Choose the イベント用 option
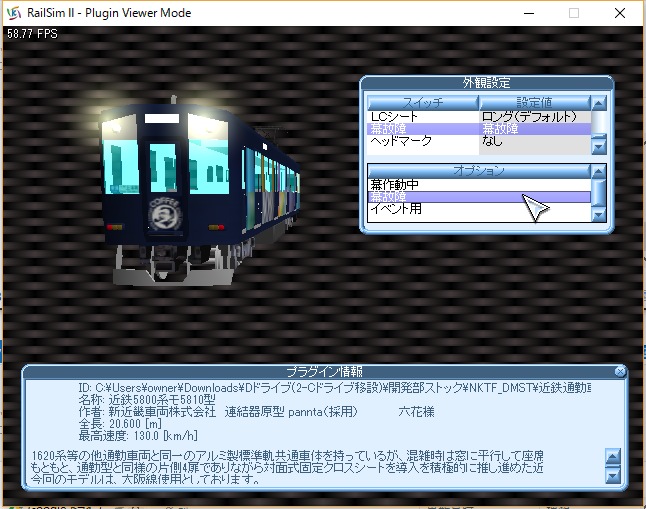Image resolution: width=646 pixels, height=509 pixels. (x=479, y=209)
